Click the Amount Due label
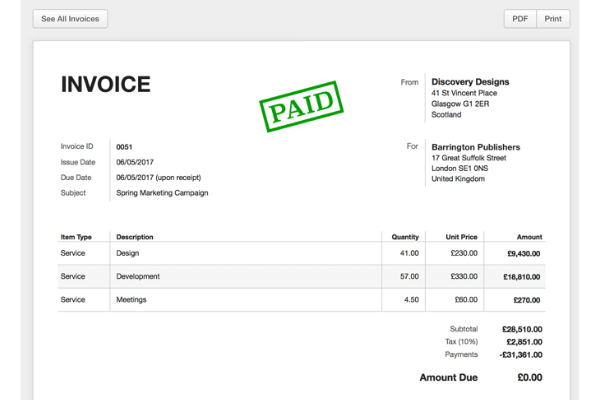The image size is (600, 400). 448,378
